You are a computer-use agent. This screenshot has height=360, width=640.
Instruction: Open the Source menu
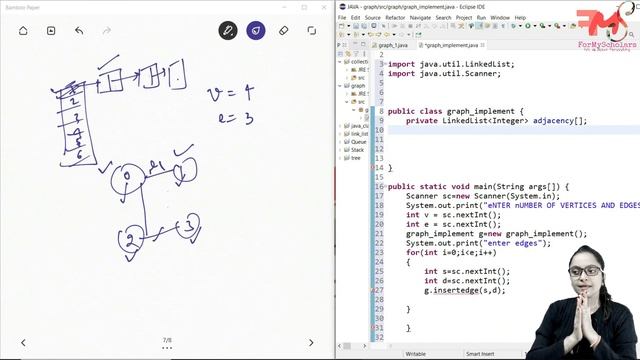tap(373, 18)
